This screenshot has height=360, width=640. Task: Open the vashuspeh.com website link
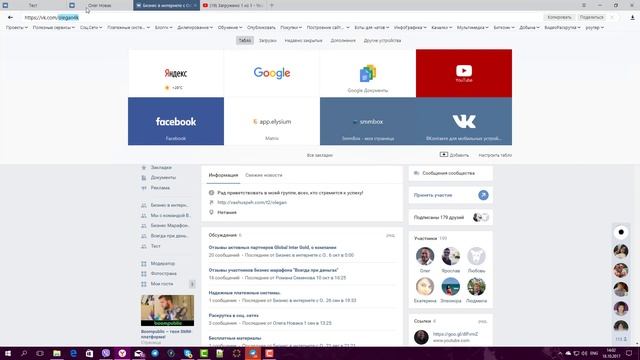click(252, 202)
